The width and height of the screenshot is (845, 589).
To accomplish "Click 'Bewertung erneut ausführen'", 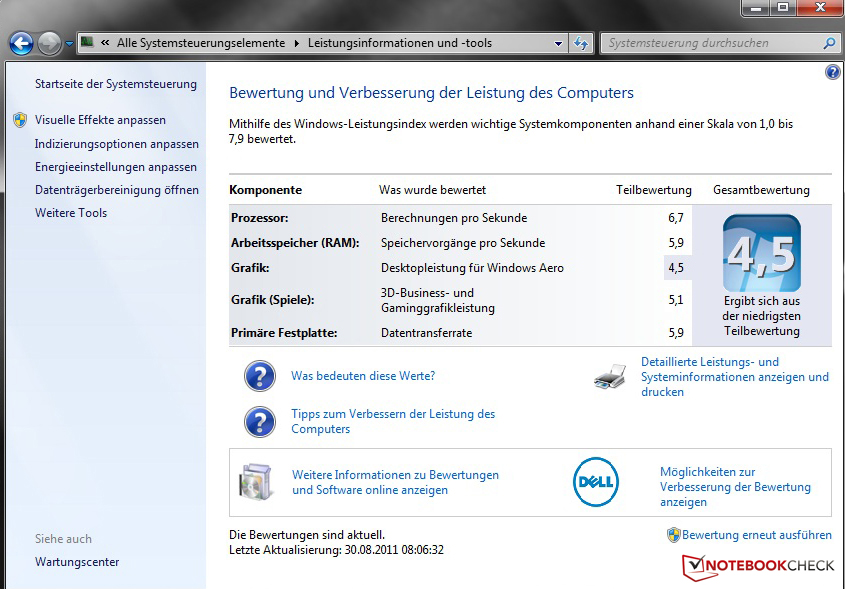I will (x=757, y=535).
